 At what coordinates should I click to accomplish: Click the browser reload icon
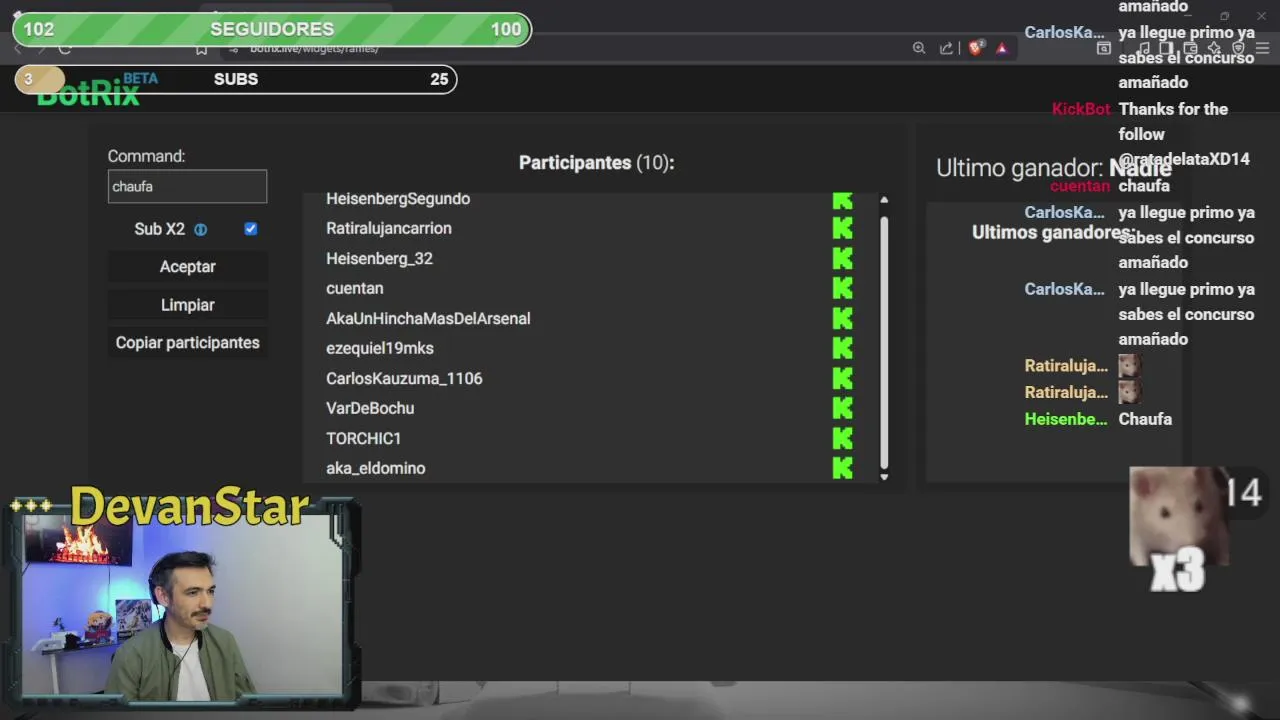pyautogui.click(x=65, y=48)
